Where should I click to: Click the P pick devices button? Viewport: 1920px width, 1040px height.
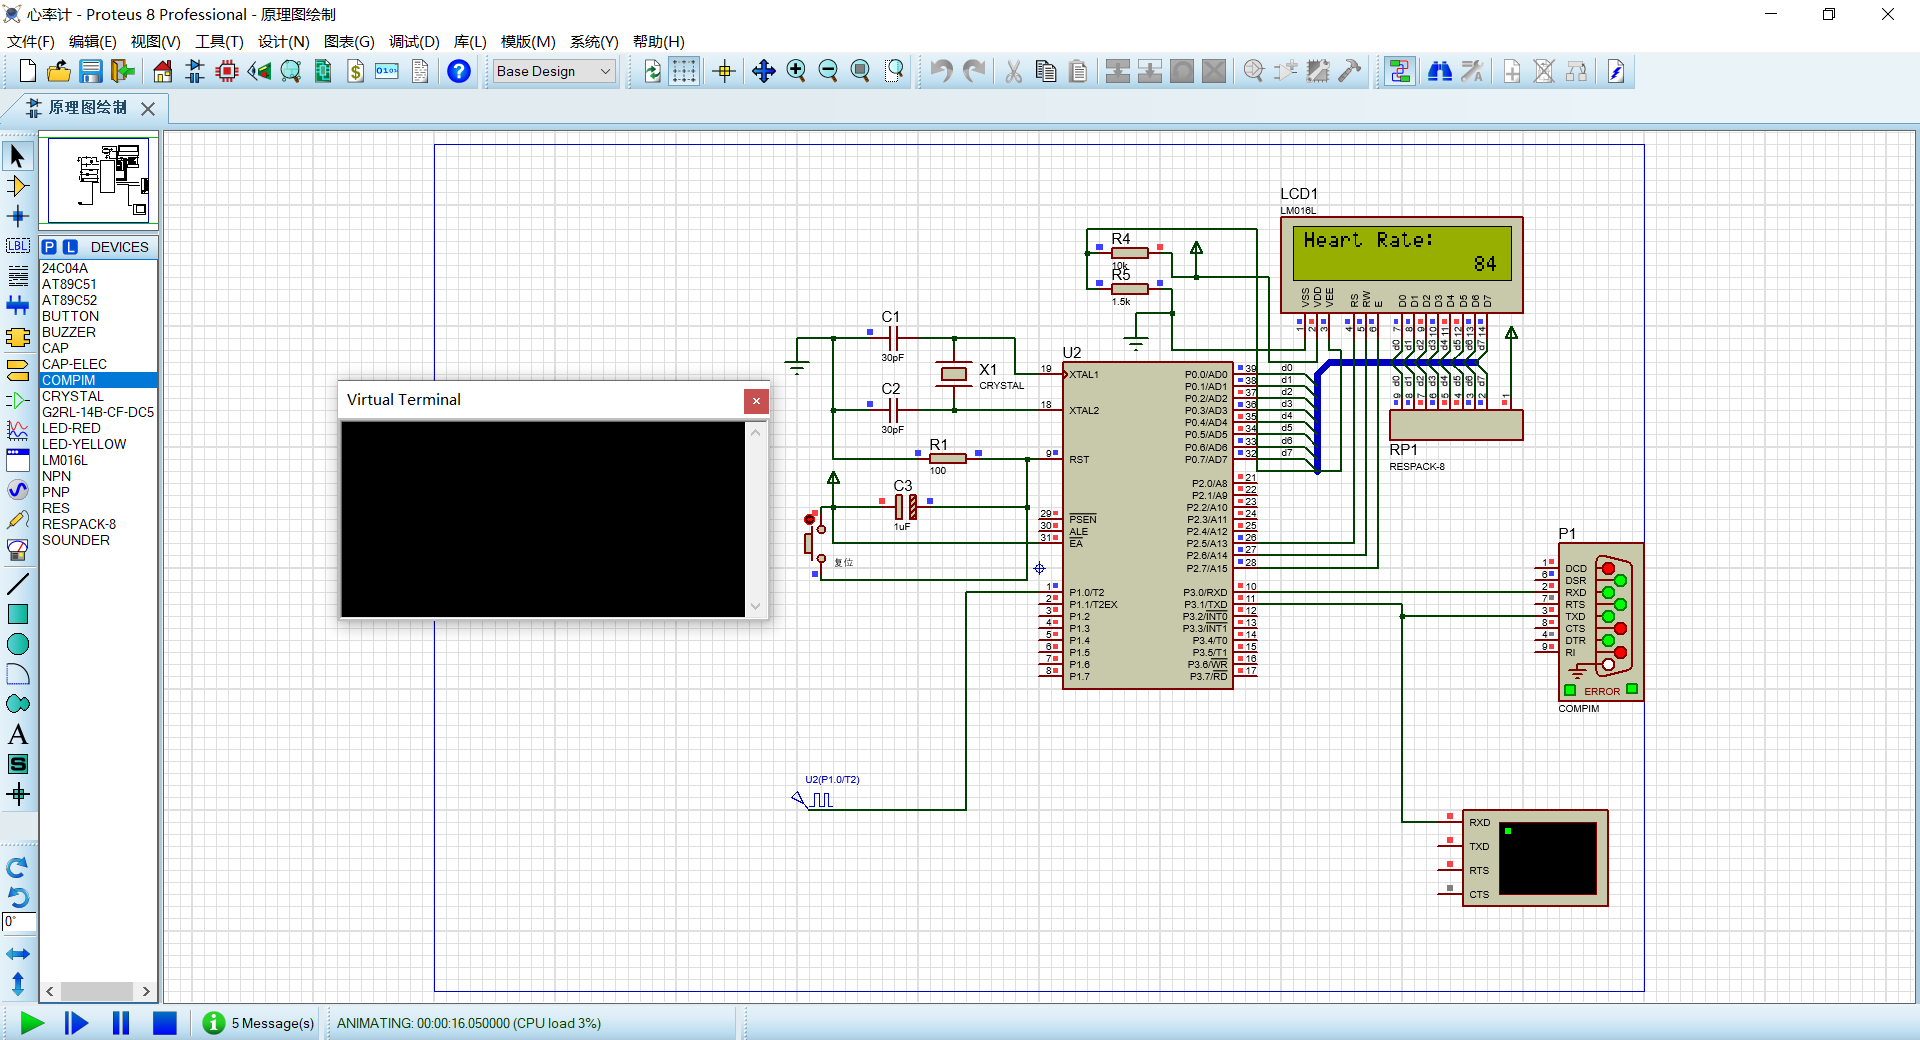tap(50, 247)
